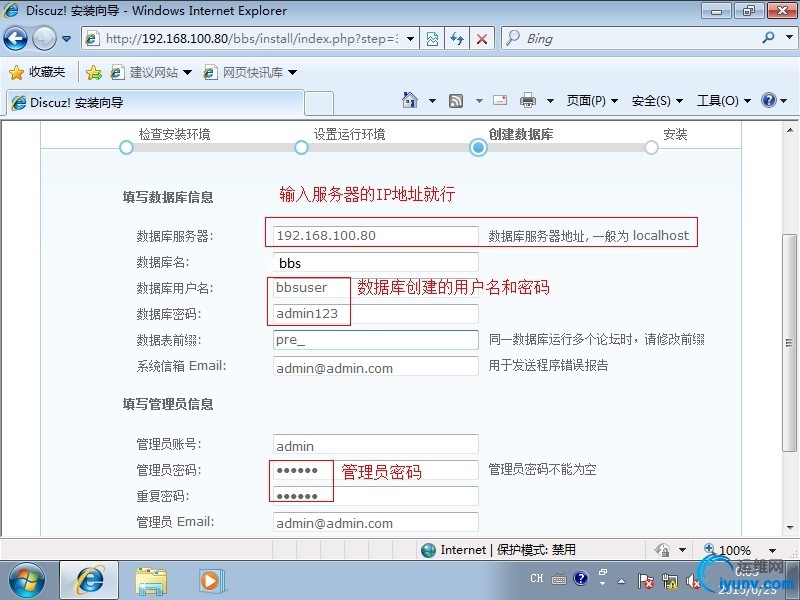Click the scrollbar down arrow
Viewport: 800px width, 600px height.
pos(789,528)
